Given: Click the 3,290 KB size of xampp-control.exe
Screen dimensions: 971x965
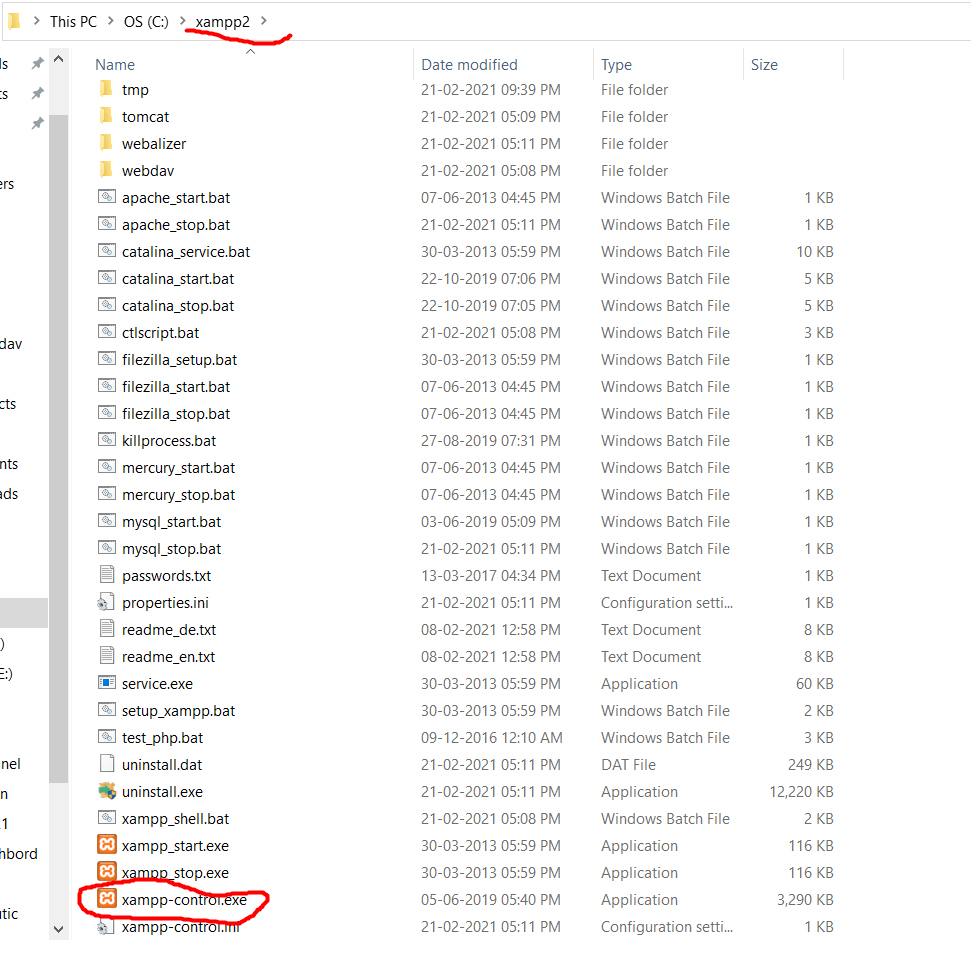Looking at the screenshot, I should click(805, 899).
